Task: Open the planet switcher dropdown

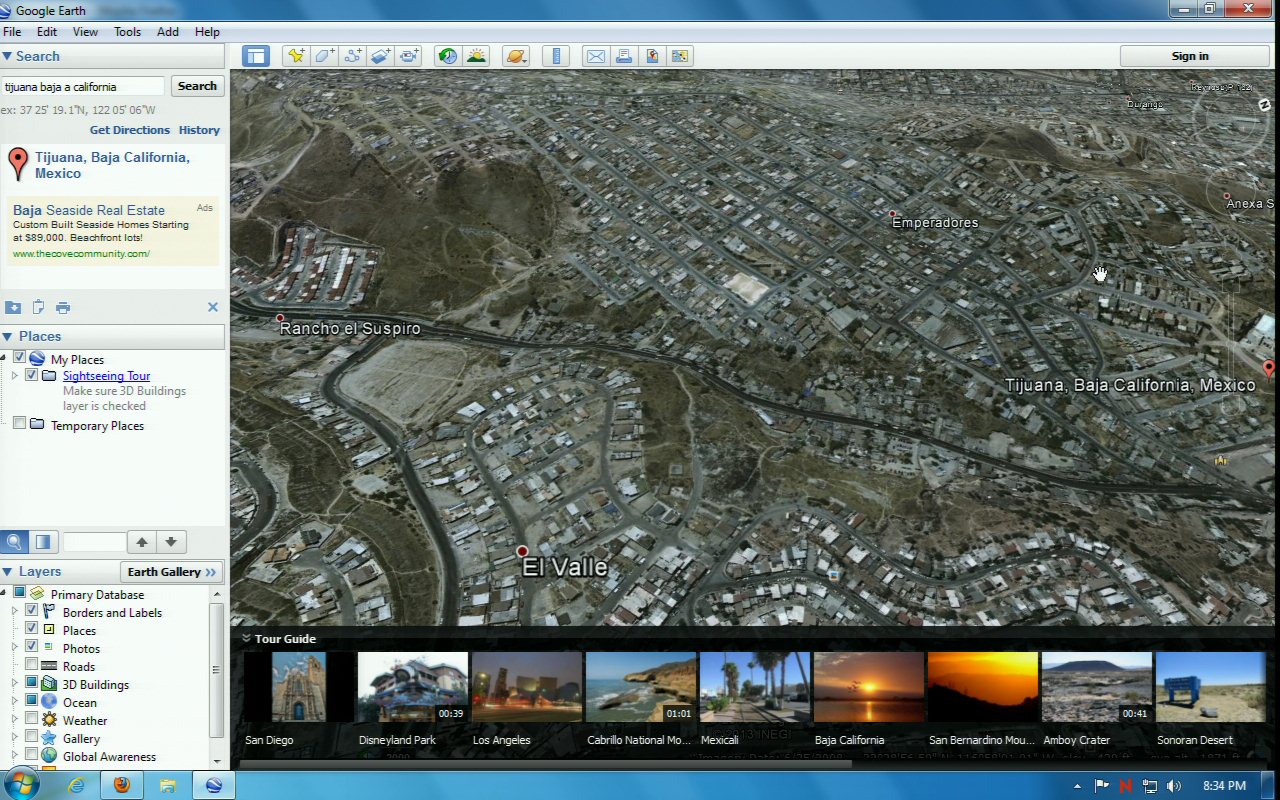Action: (516, 56)
